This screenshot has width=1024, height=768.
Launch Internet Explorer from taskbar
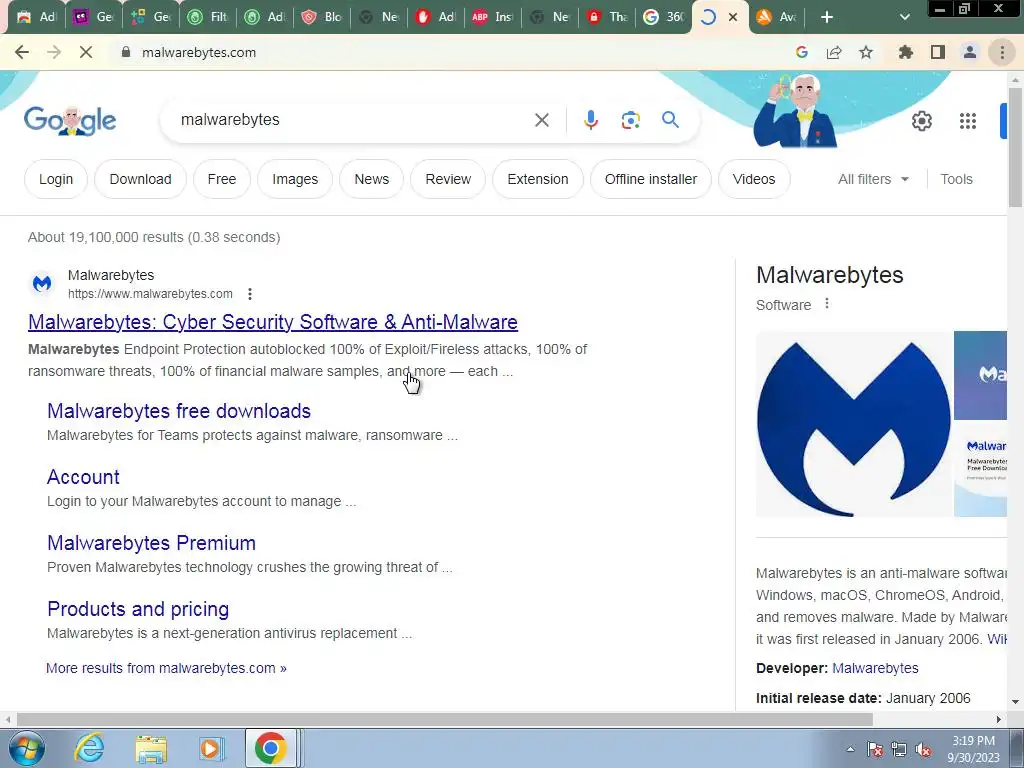pyautogui.click(x=89, y=748)
